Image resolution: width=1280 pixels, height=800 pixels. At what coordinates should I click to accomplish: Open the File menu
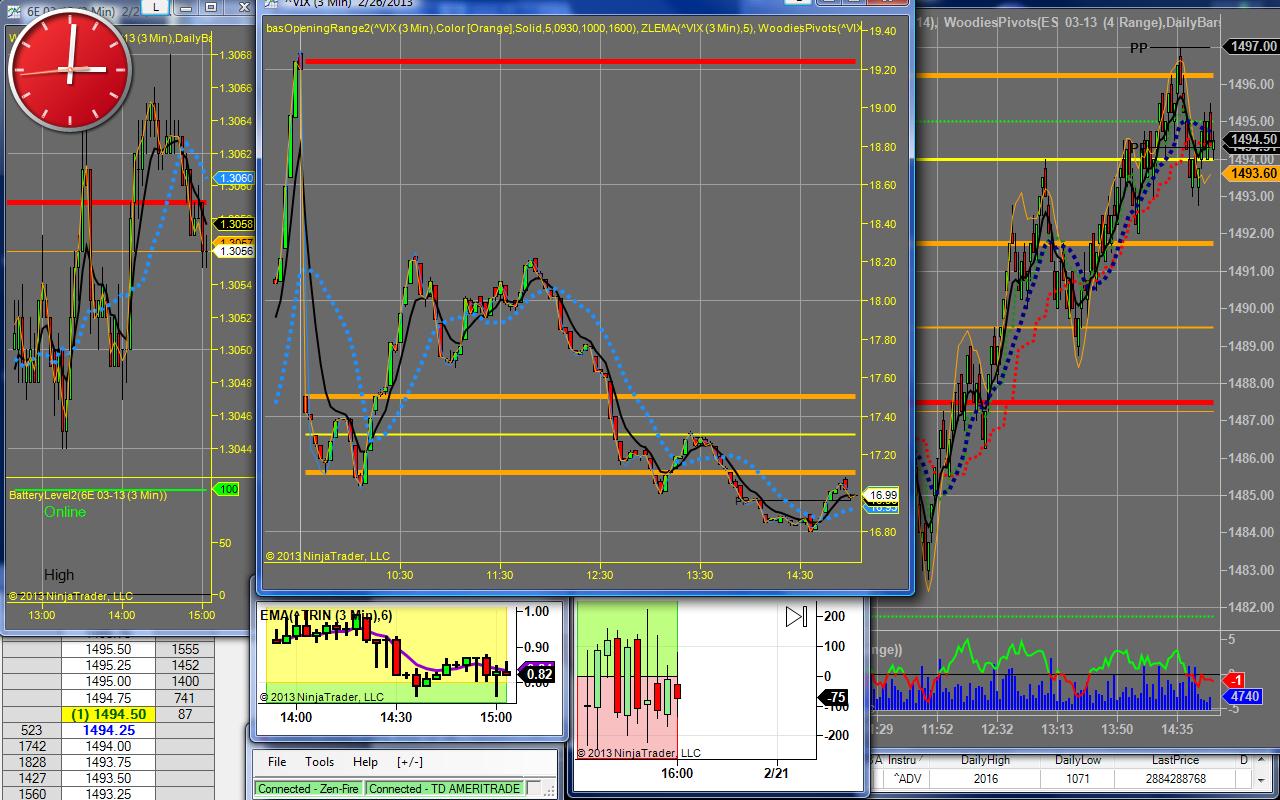click(x=277, y=762)
